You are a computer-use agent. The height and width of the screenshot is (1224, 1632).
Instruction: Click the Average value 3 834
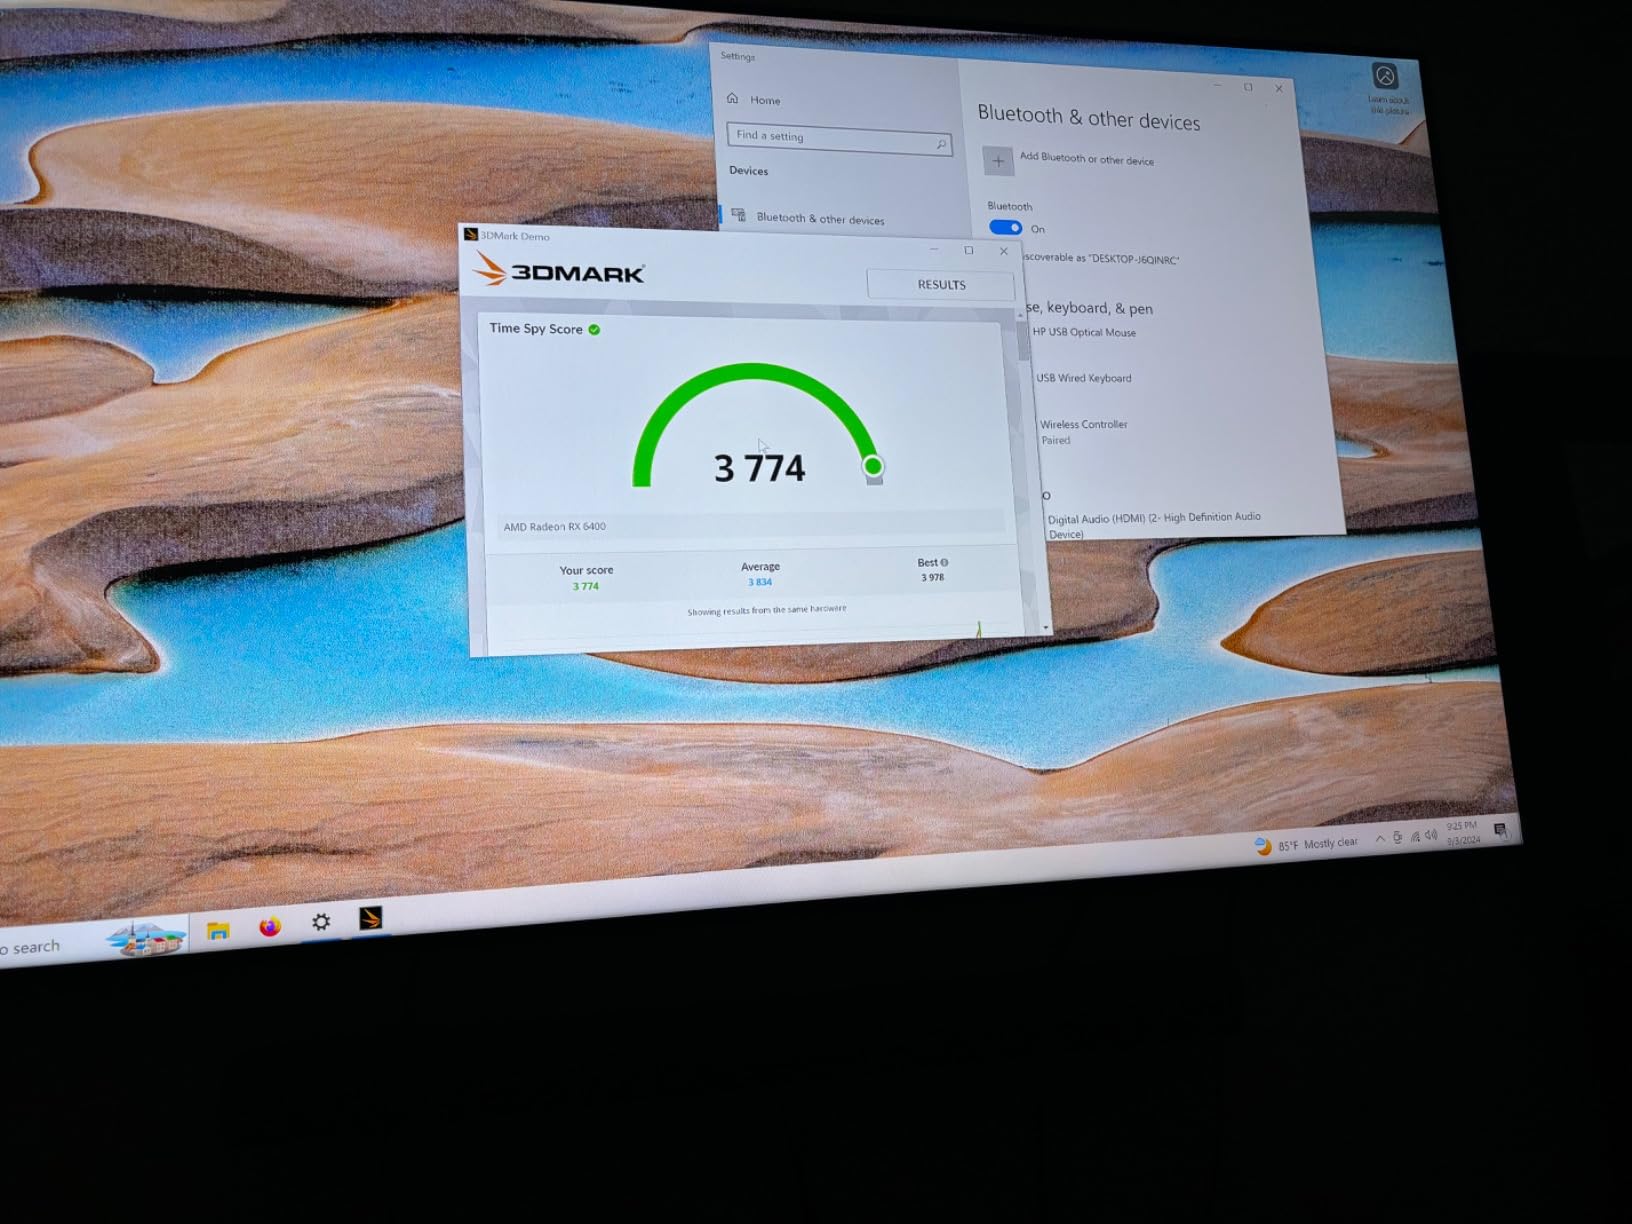pyautogui.click(x=760, y=582)
